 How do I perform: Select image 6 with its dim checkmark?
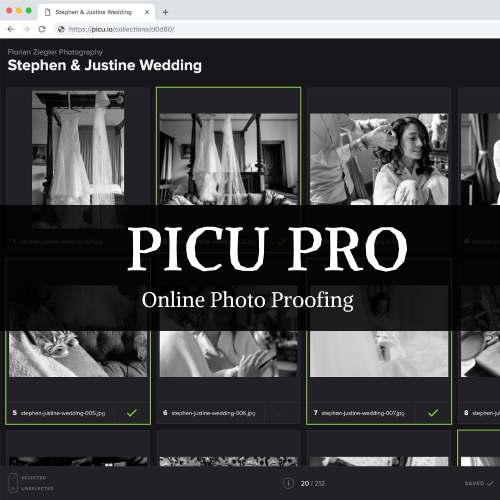[x=282, y=413]
